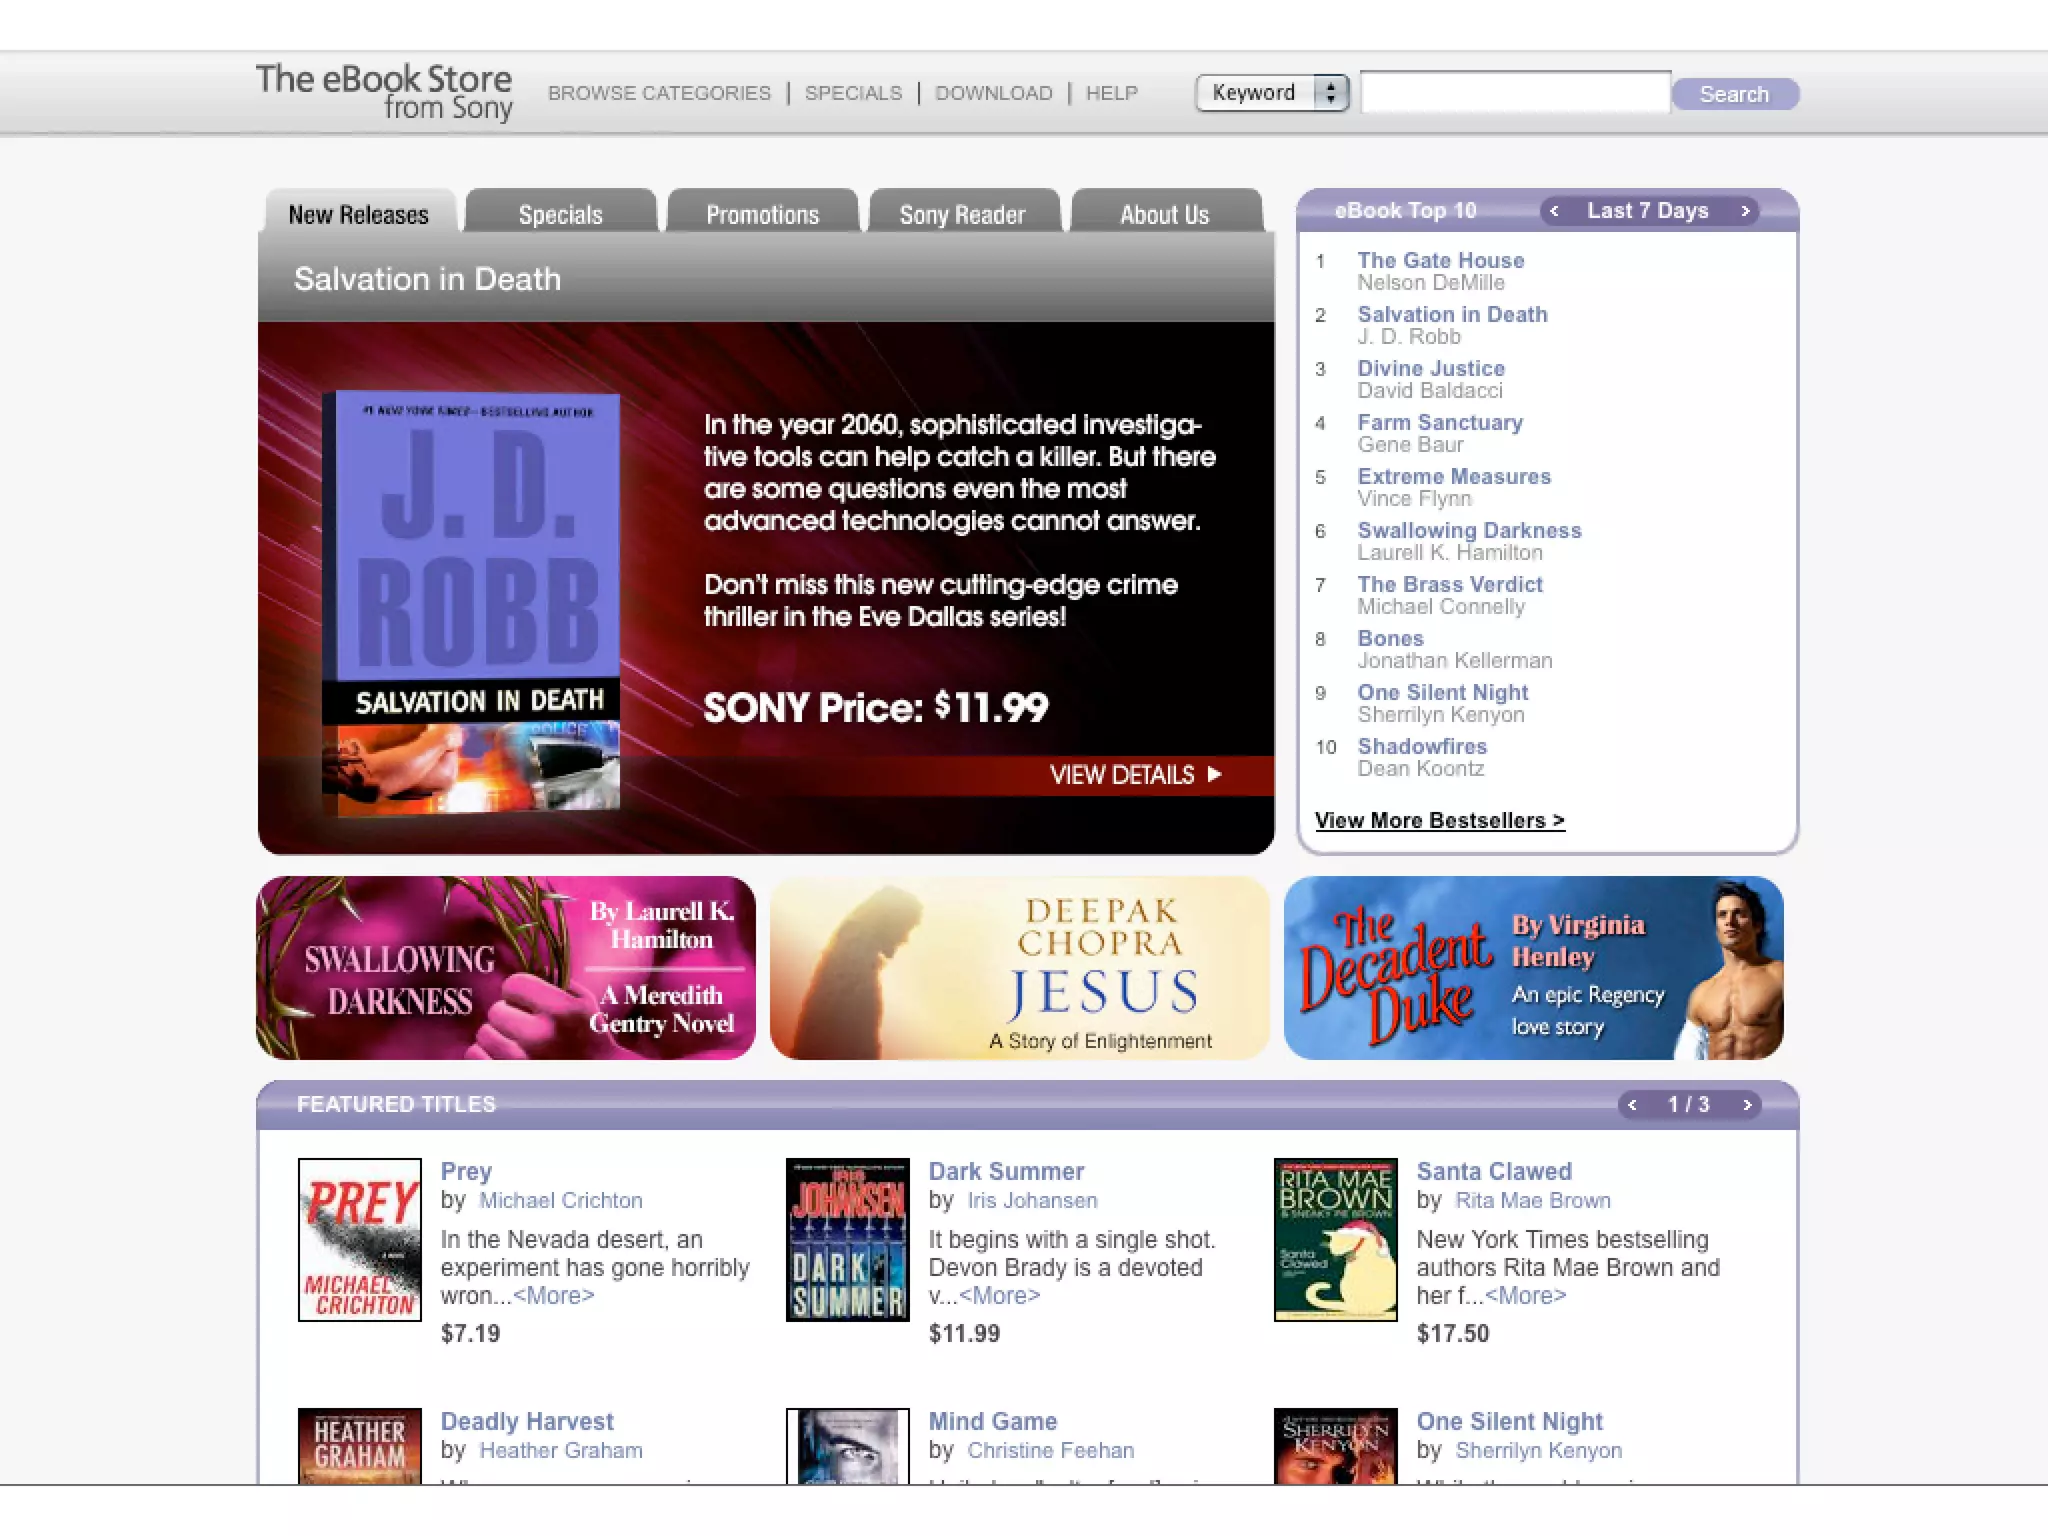Expand More link in Prey description

[x=553, y=1296]
